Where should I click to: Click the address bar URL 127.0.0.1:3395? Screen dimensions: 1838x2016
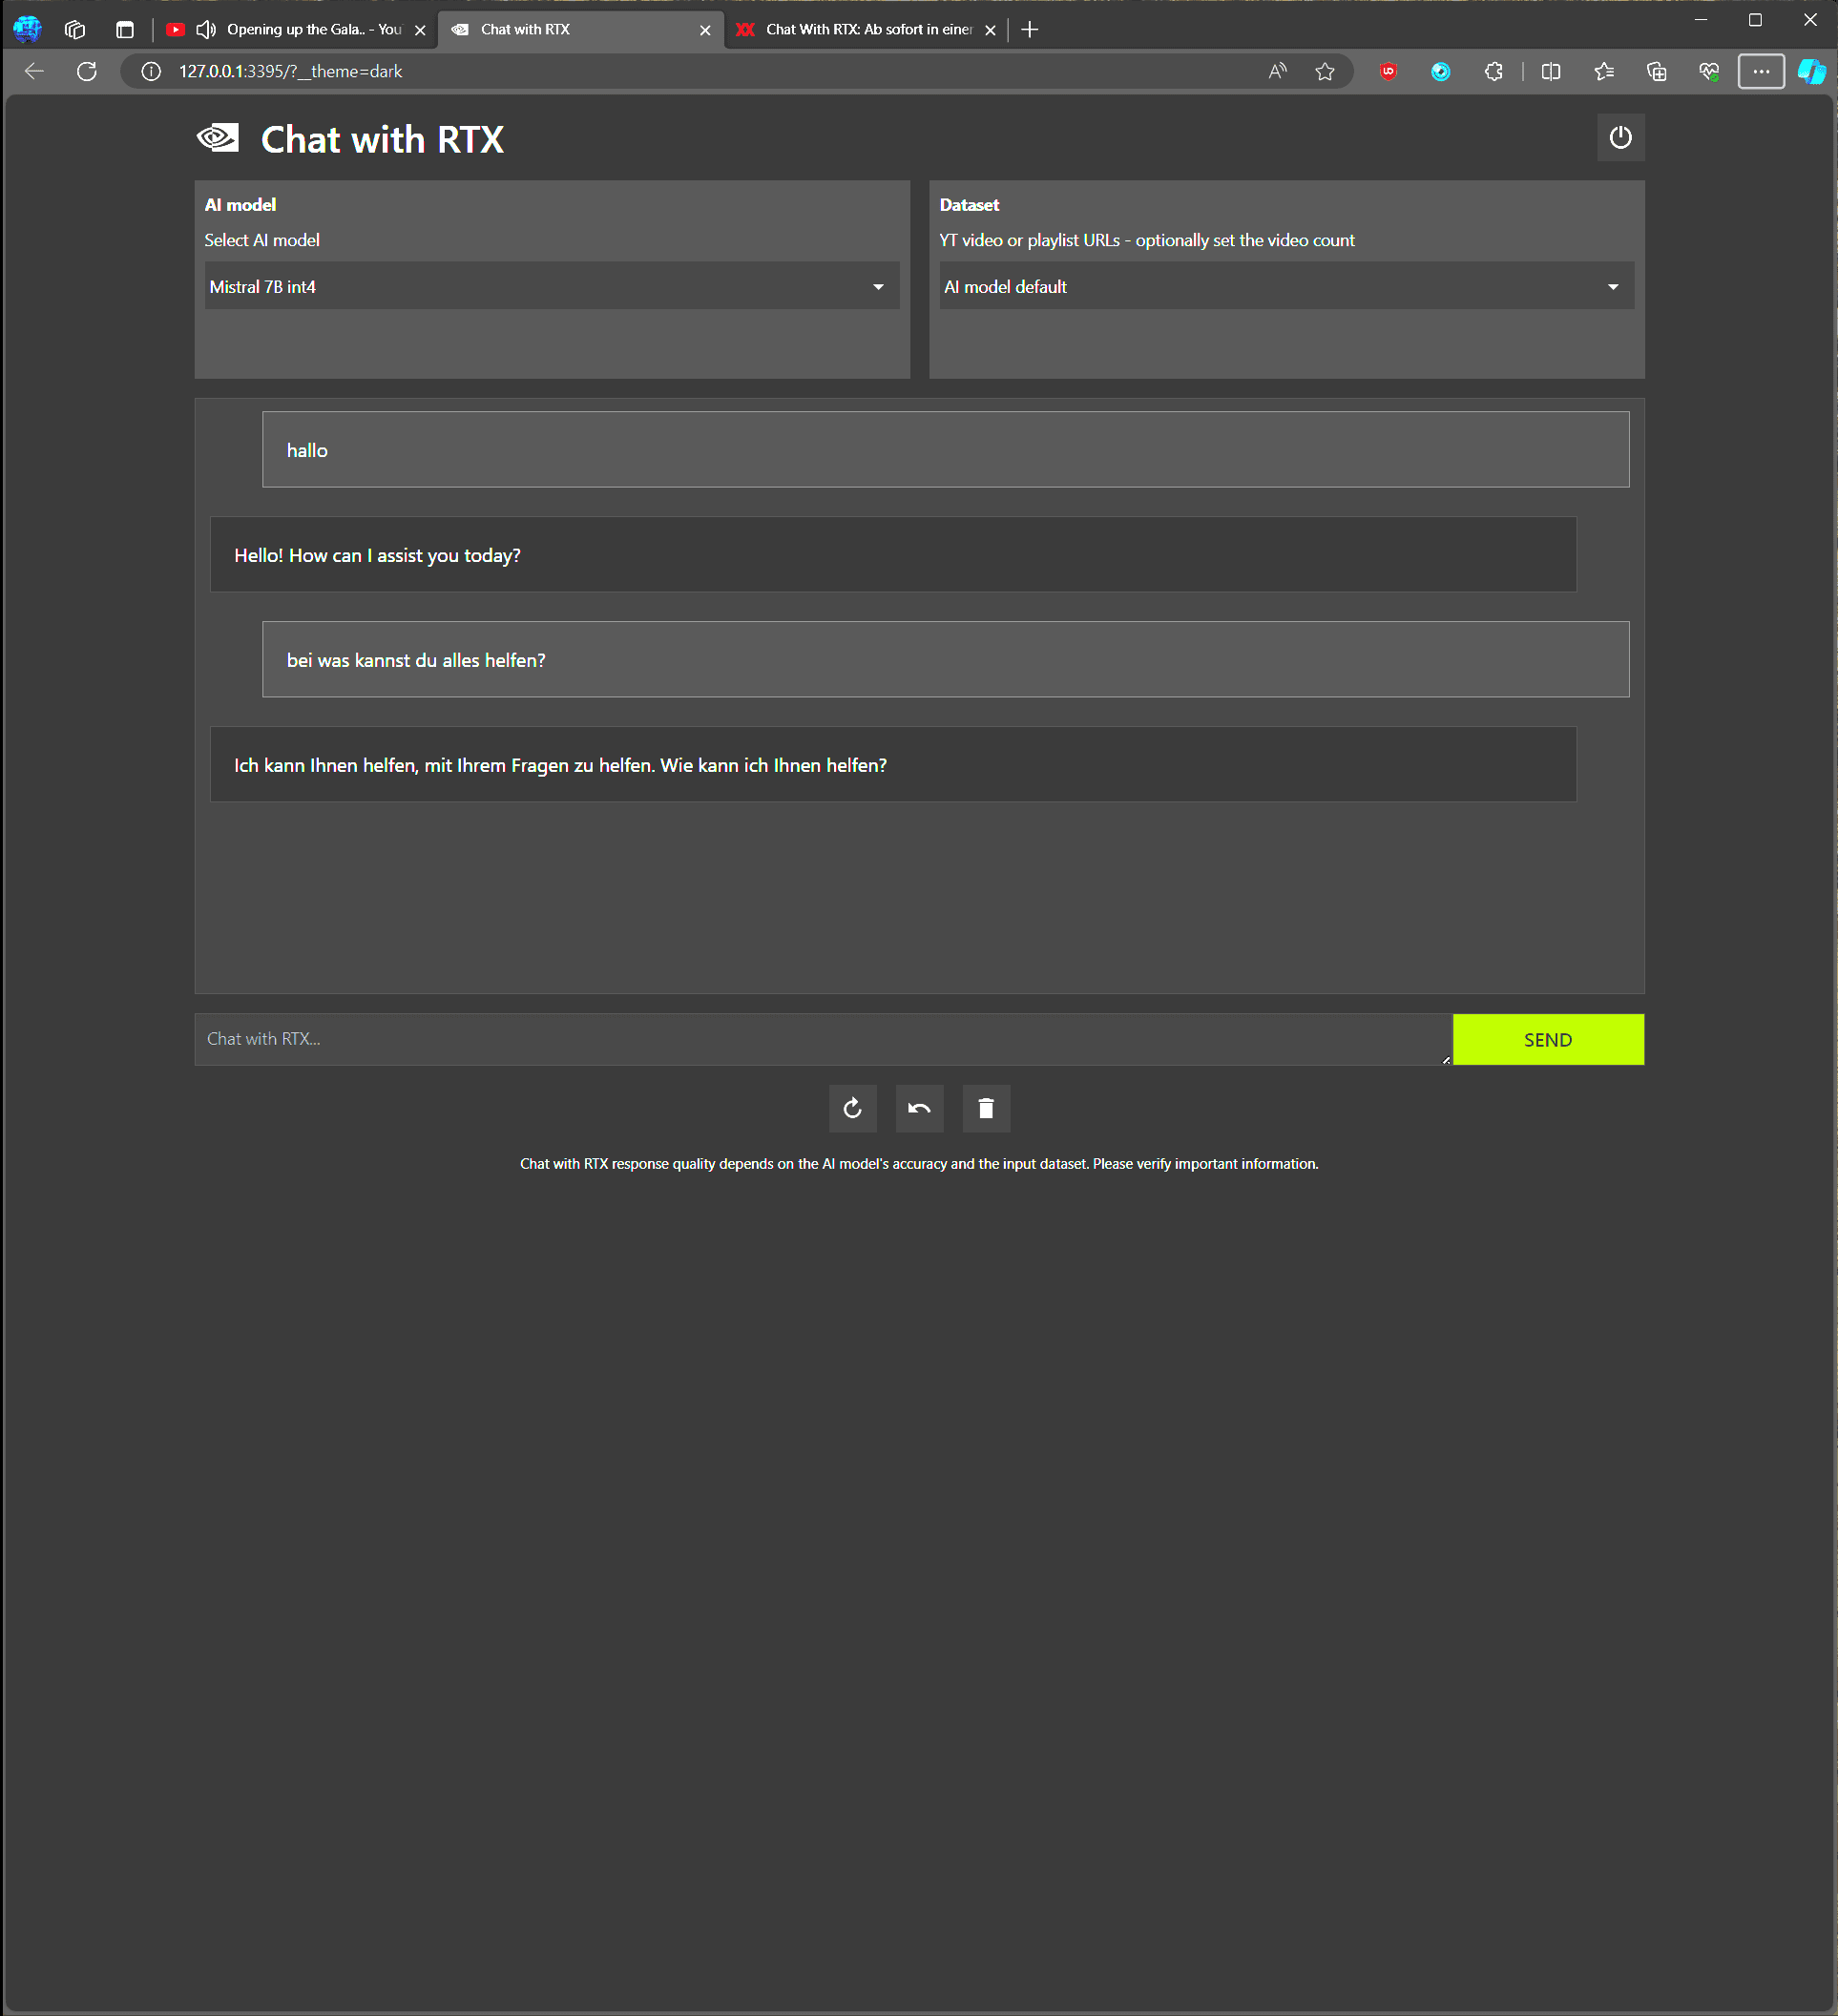coord(290,71)
